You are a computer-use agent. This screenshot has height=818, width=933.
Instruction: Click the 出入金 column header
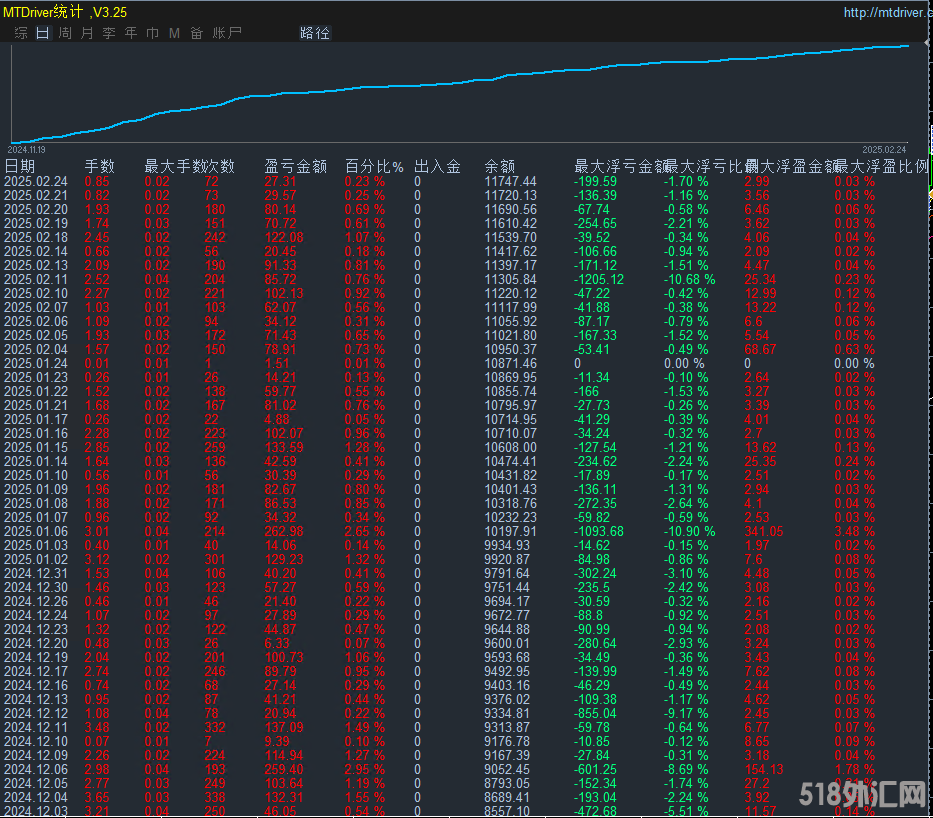(437, 167)
